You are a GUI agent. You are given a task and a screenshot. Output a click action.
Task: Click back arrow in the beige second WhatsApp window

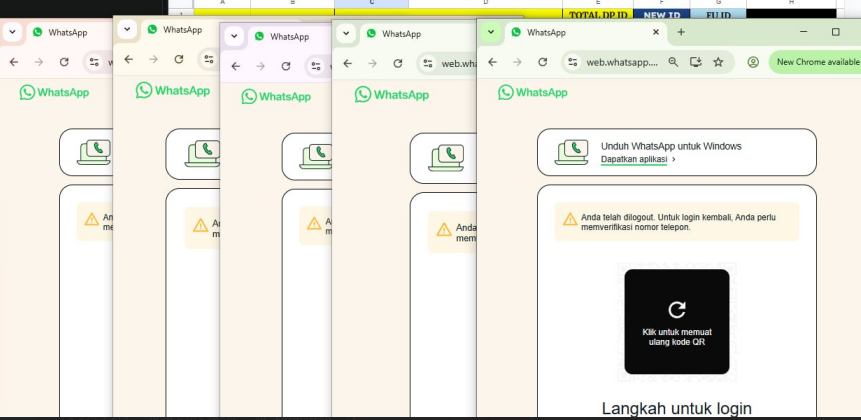128,59
